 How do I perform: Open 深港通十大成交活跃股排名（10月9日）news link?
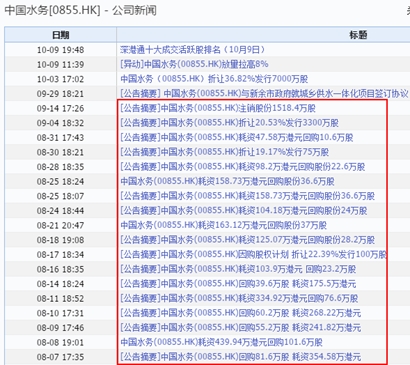193,50
